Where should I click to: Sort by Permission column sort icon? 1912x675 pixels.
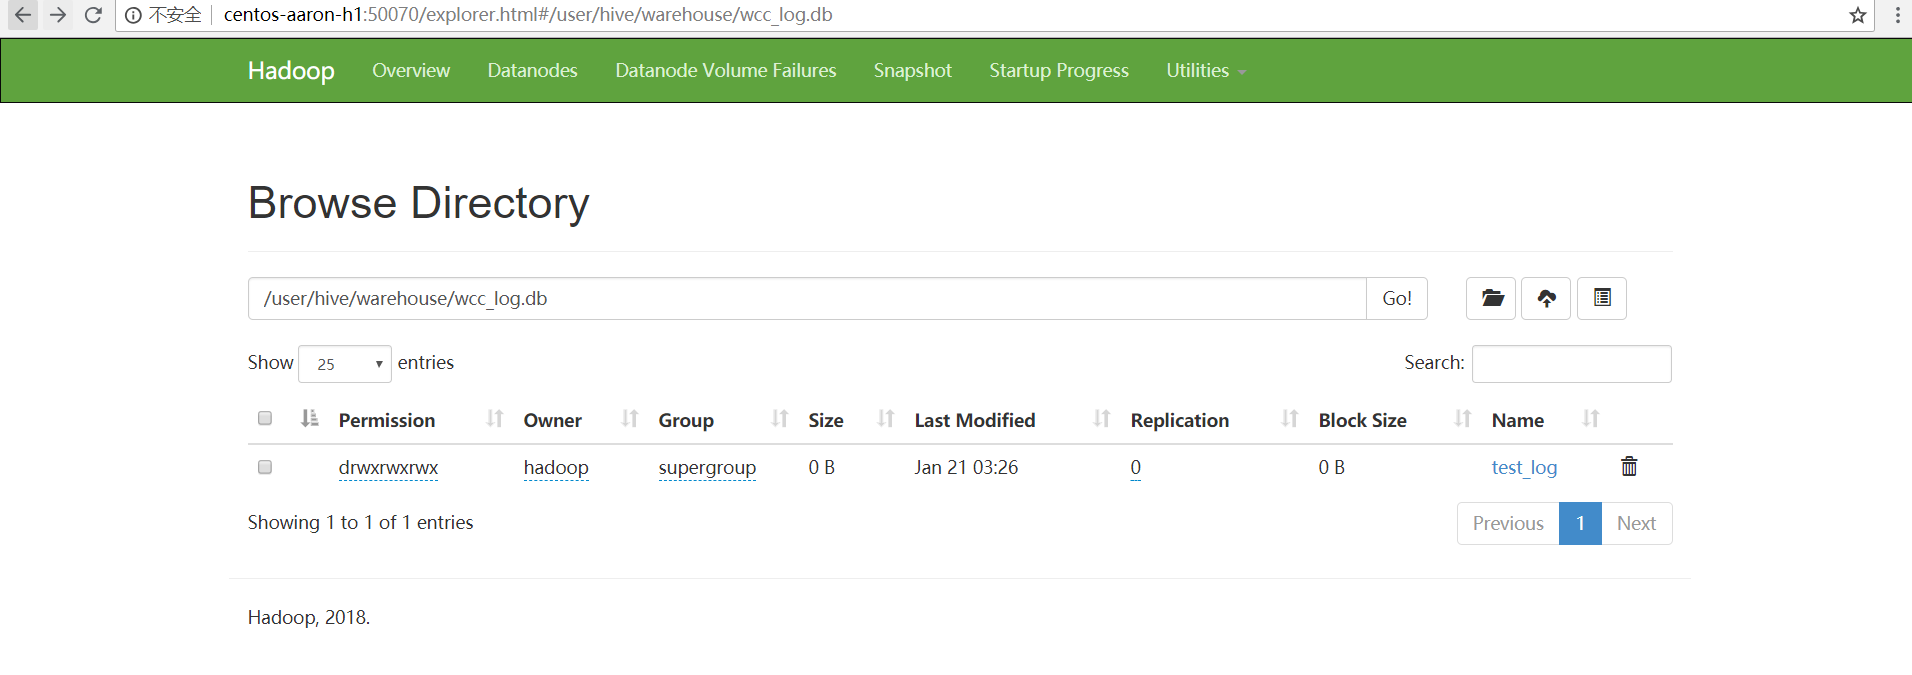pyautogui.click(x=495, y=419)
